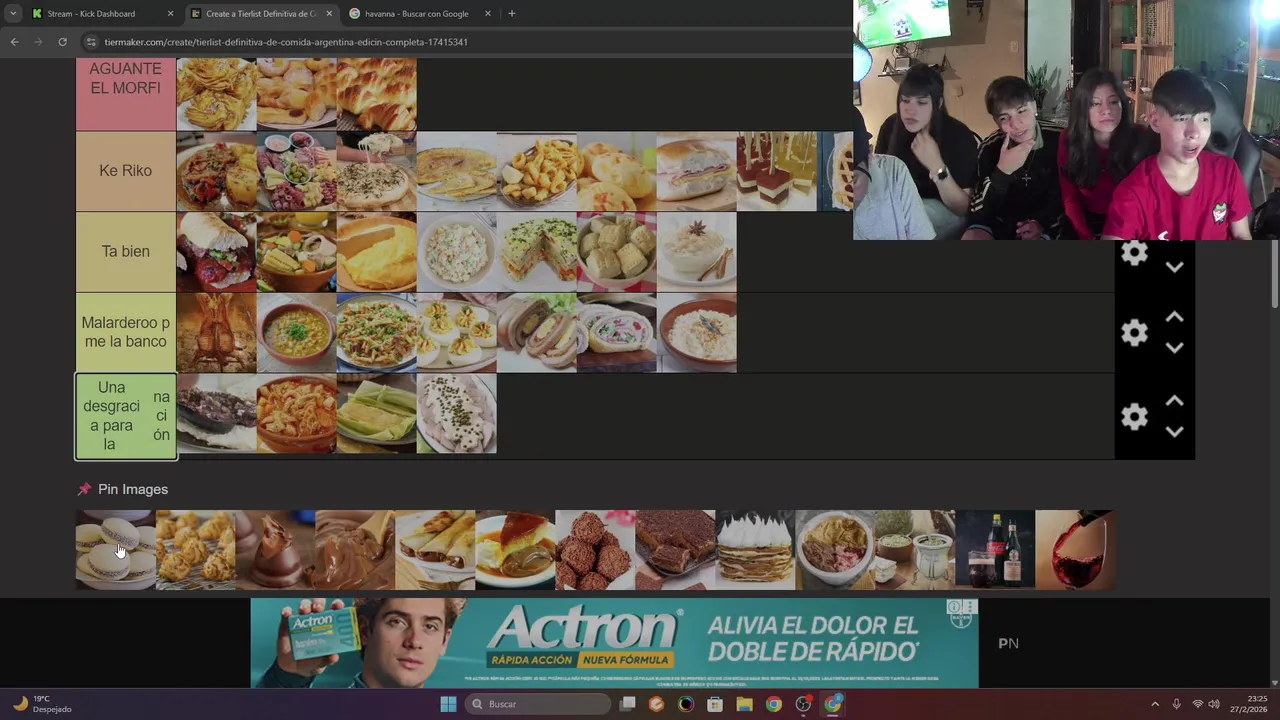This screenshot has width=1280, height=720.
Task: Open the weather widget showing 19°C
Action: tap(42, 704)
